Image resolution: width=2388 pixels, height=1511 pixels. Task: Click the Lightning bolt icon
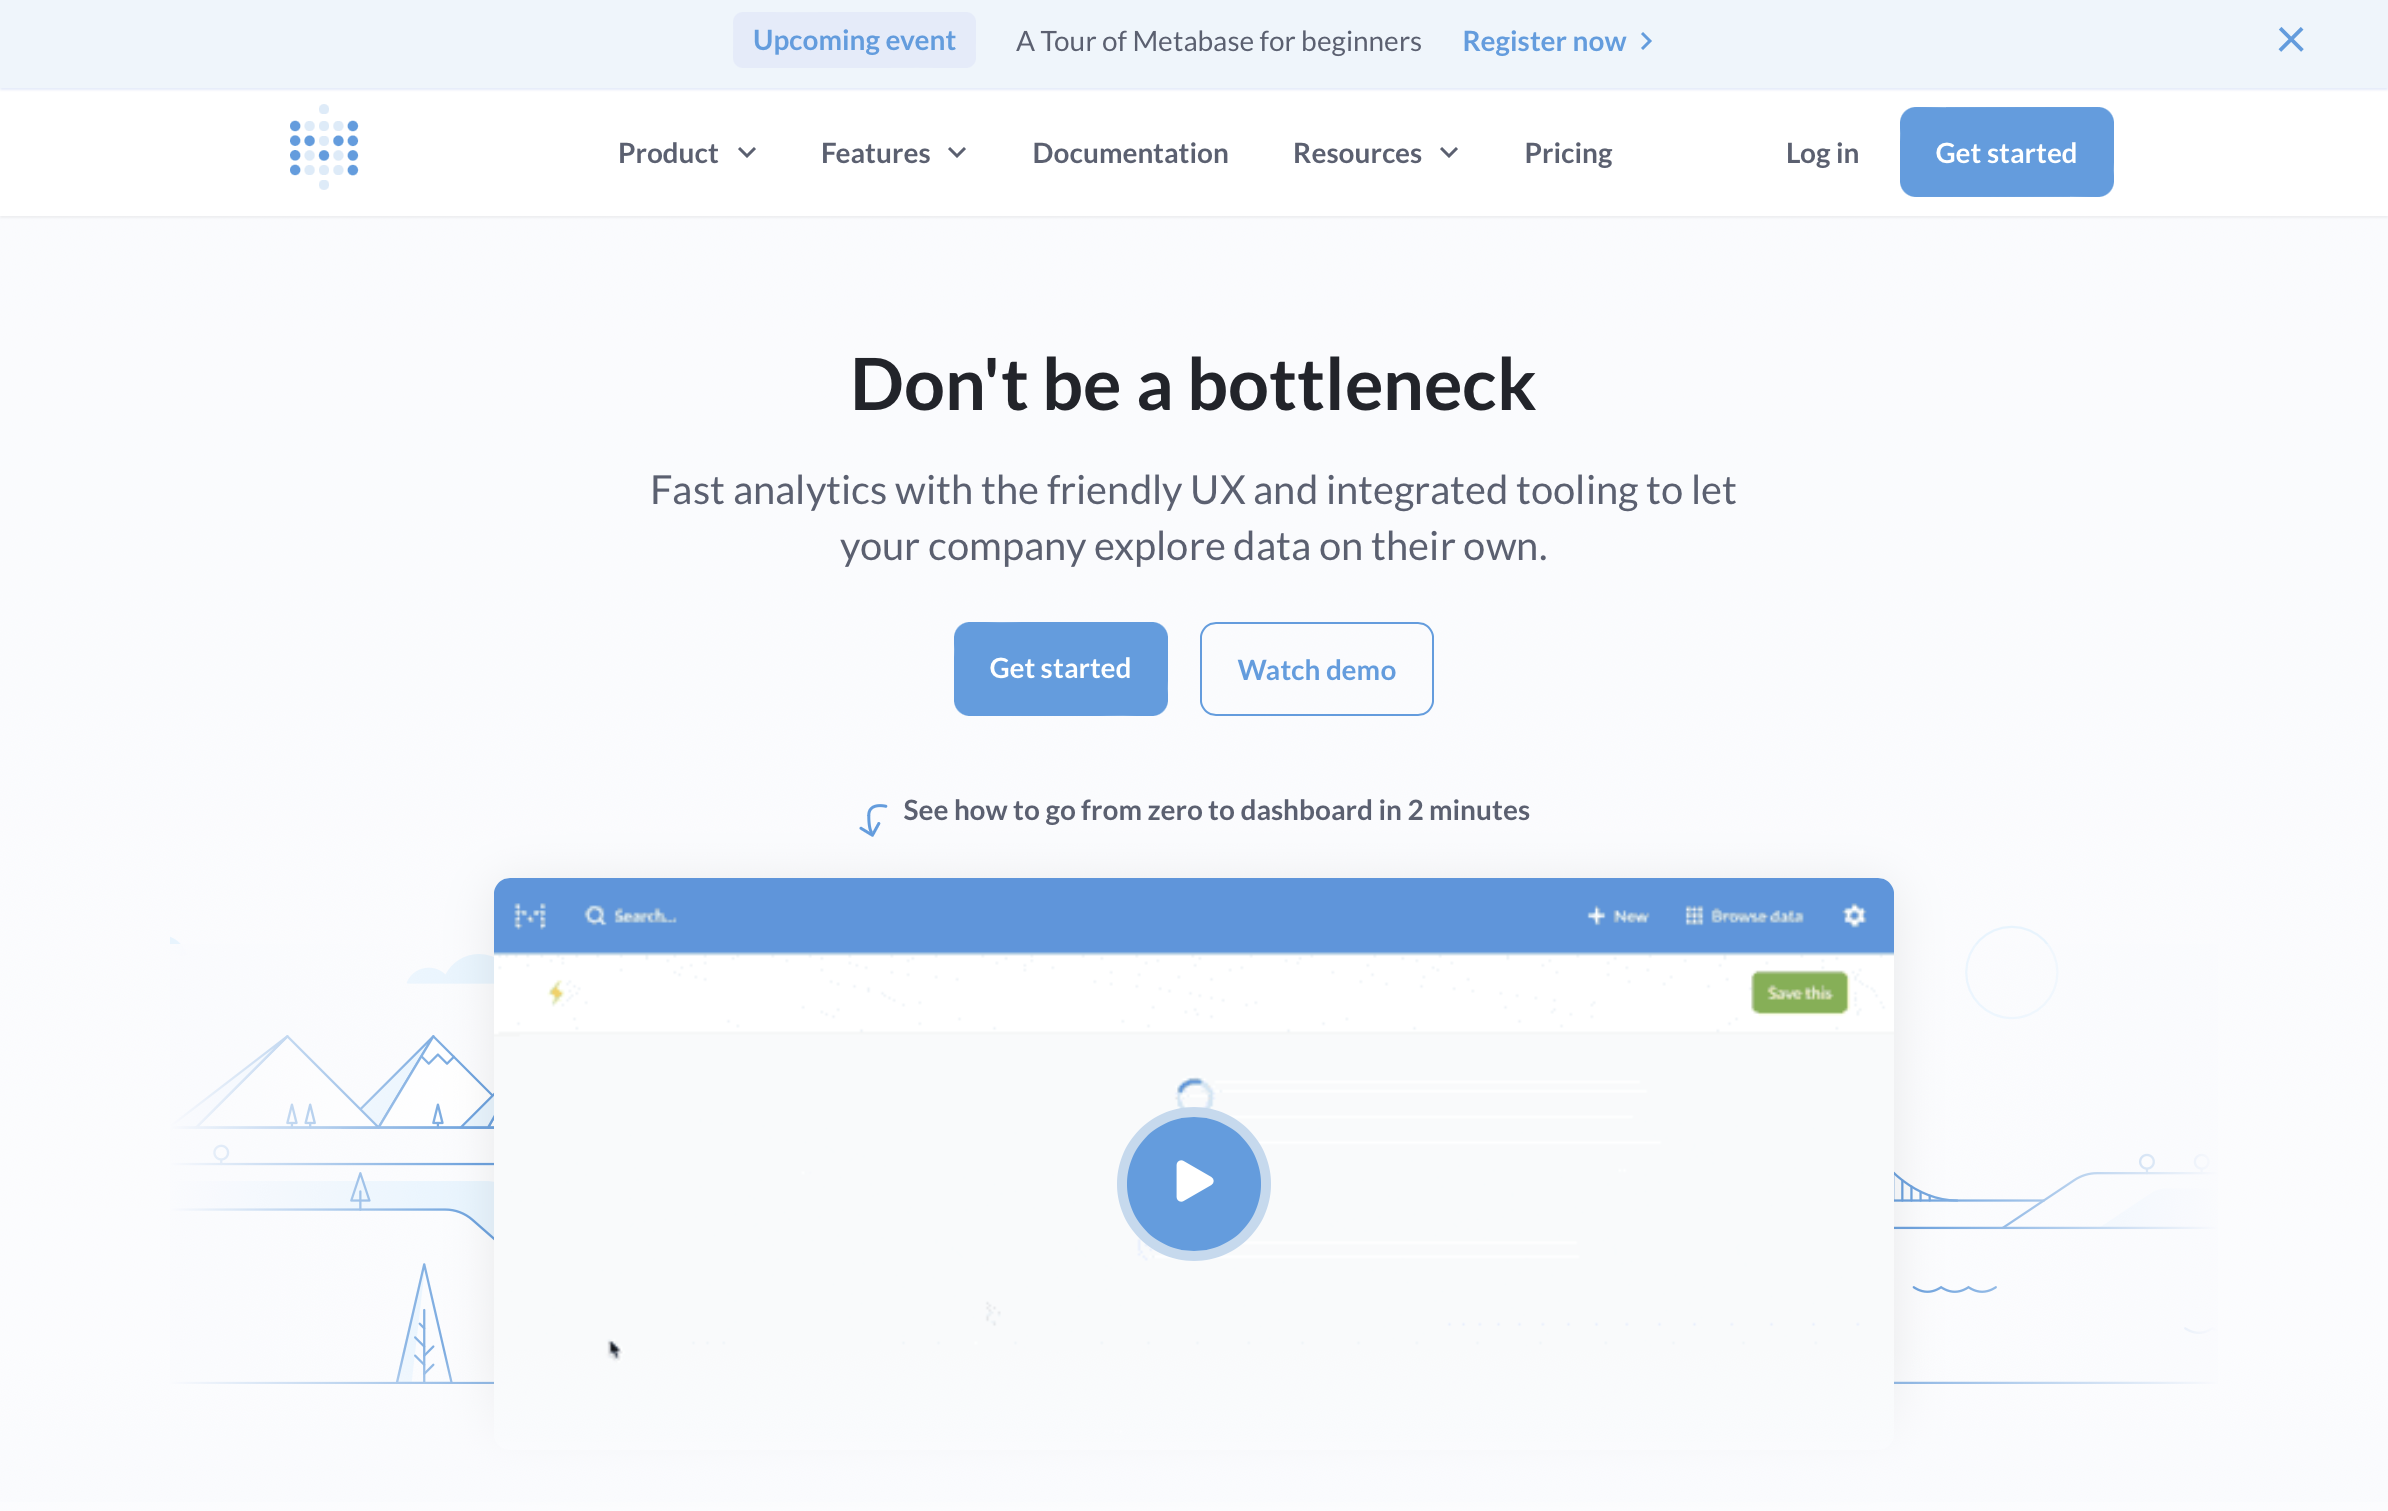coord(555,991)
